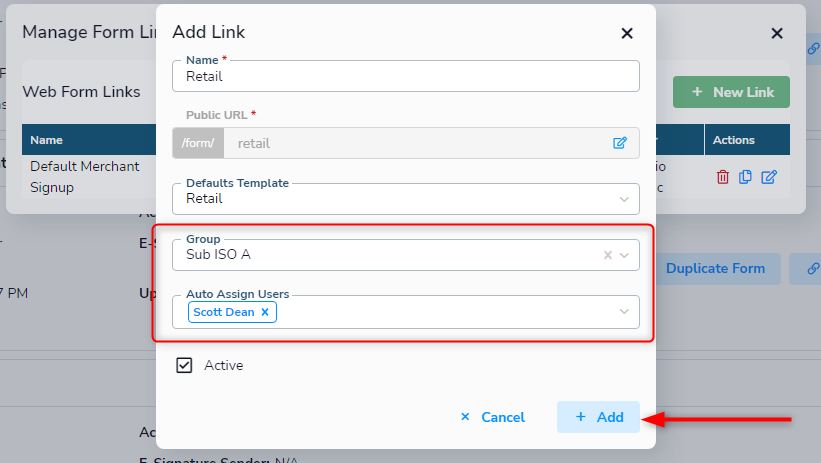Viewport: 821px width, 463px height.
Task: Click the edit icon in Public URL field
Action: tap(619, 143)
